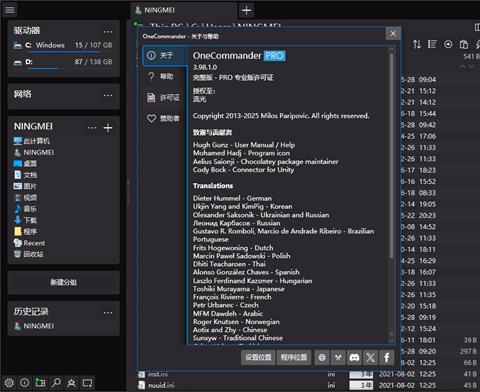Open 视频 in favorites

[25, 198]
